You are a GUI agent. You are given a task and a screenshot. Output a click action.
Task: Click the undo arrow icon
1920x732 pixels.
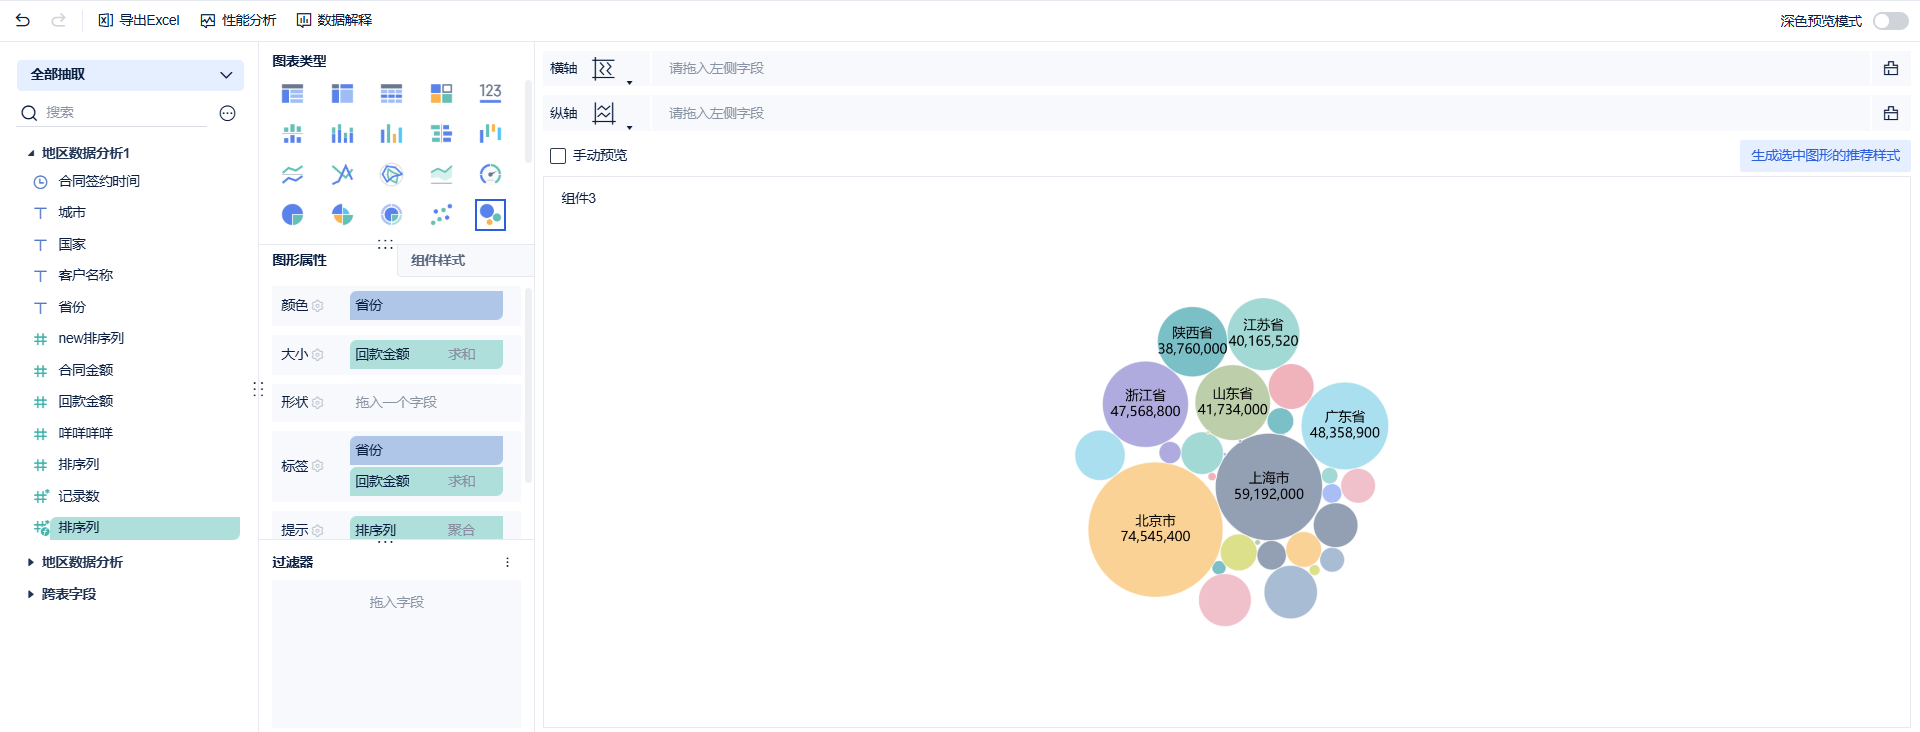pos(23,20)
